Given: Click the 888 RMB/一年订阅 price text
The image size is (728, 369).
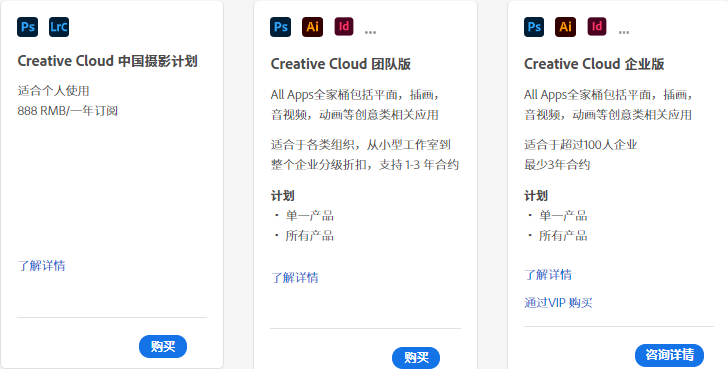Looking at the screenshot, I should pos(68,111).
